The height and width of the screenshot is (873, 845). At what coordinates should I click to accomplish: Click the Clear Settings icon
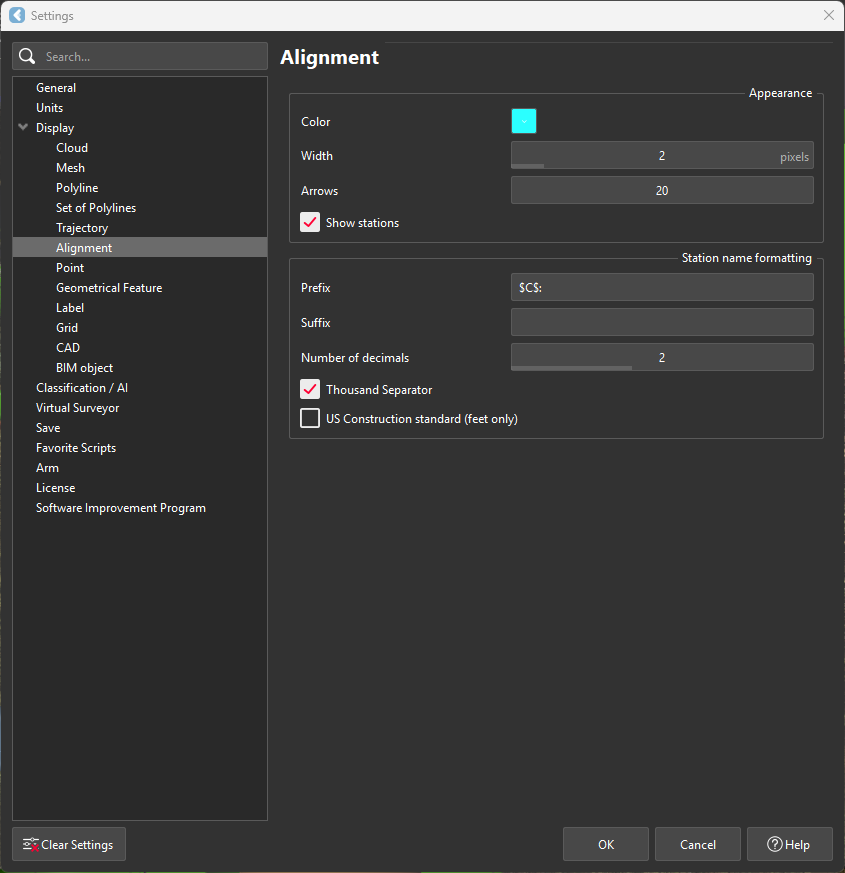tap(31, 845)
